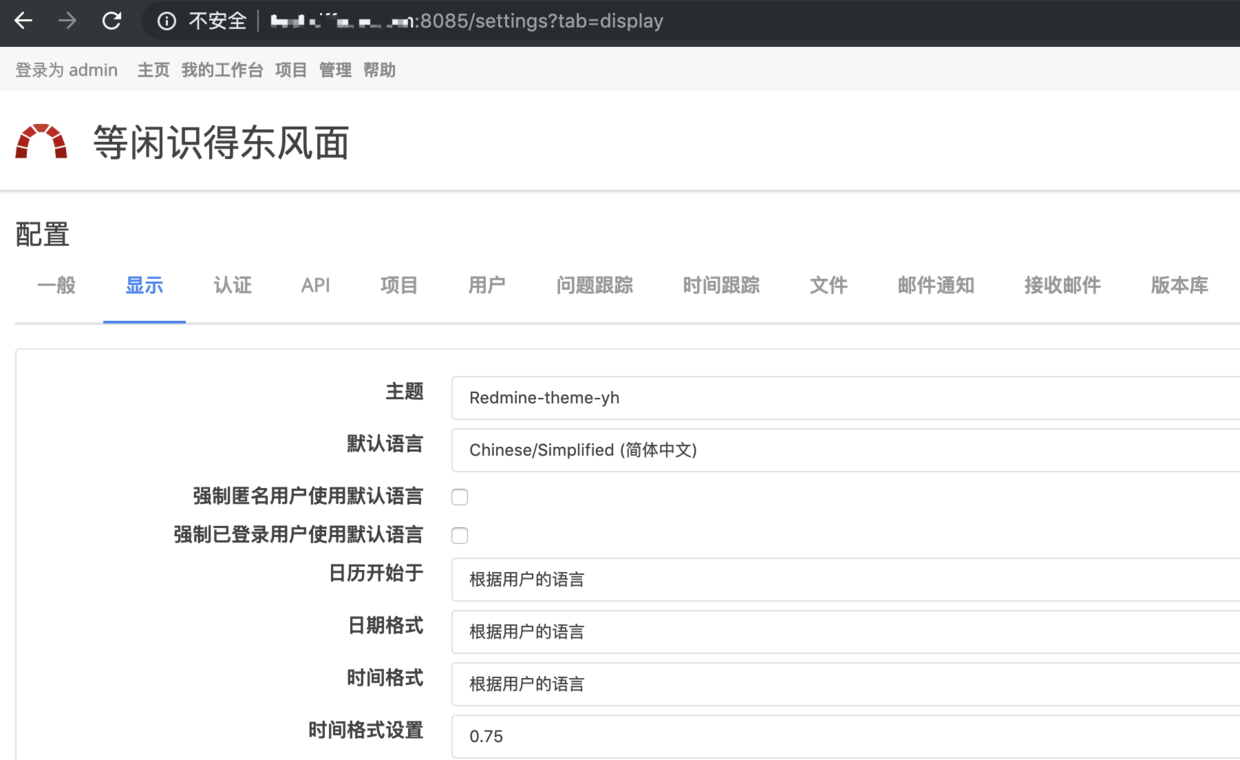Image resolution: width=1240 pixels, height=760 pixels.
Task: Open 管理 in top menu
Action: click(x=335, y=70)
